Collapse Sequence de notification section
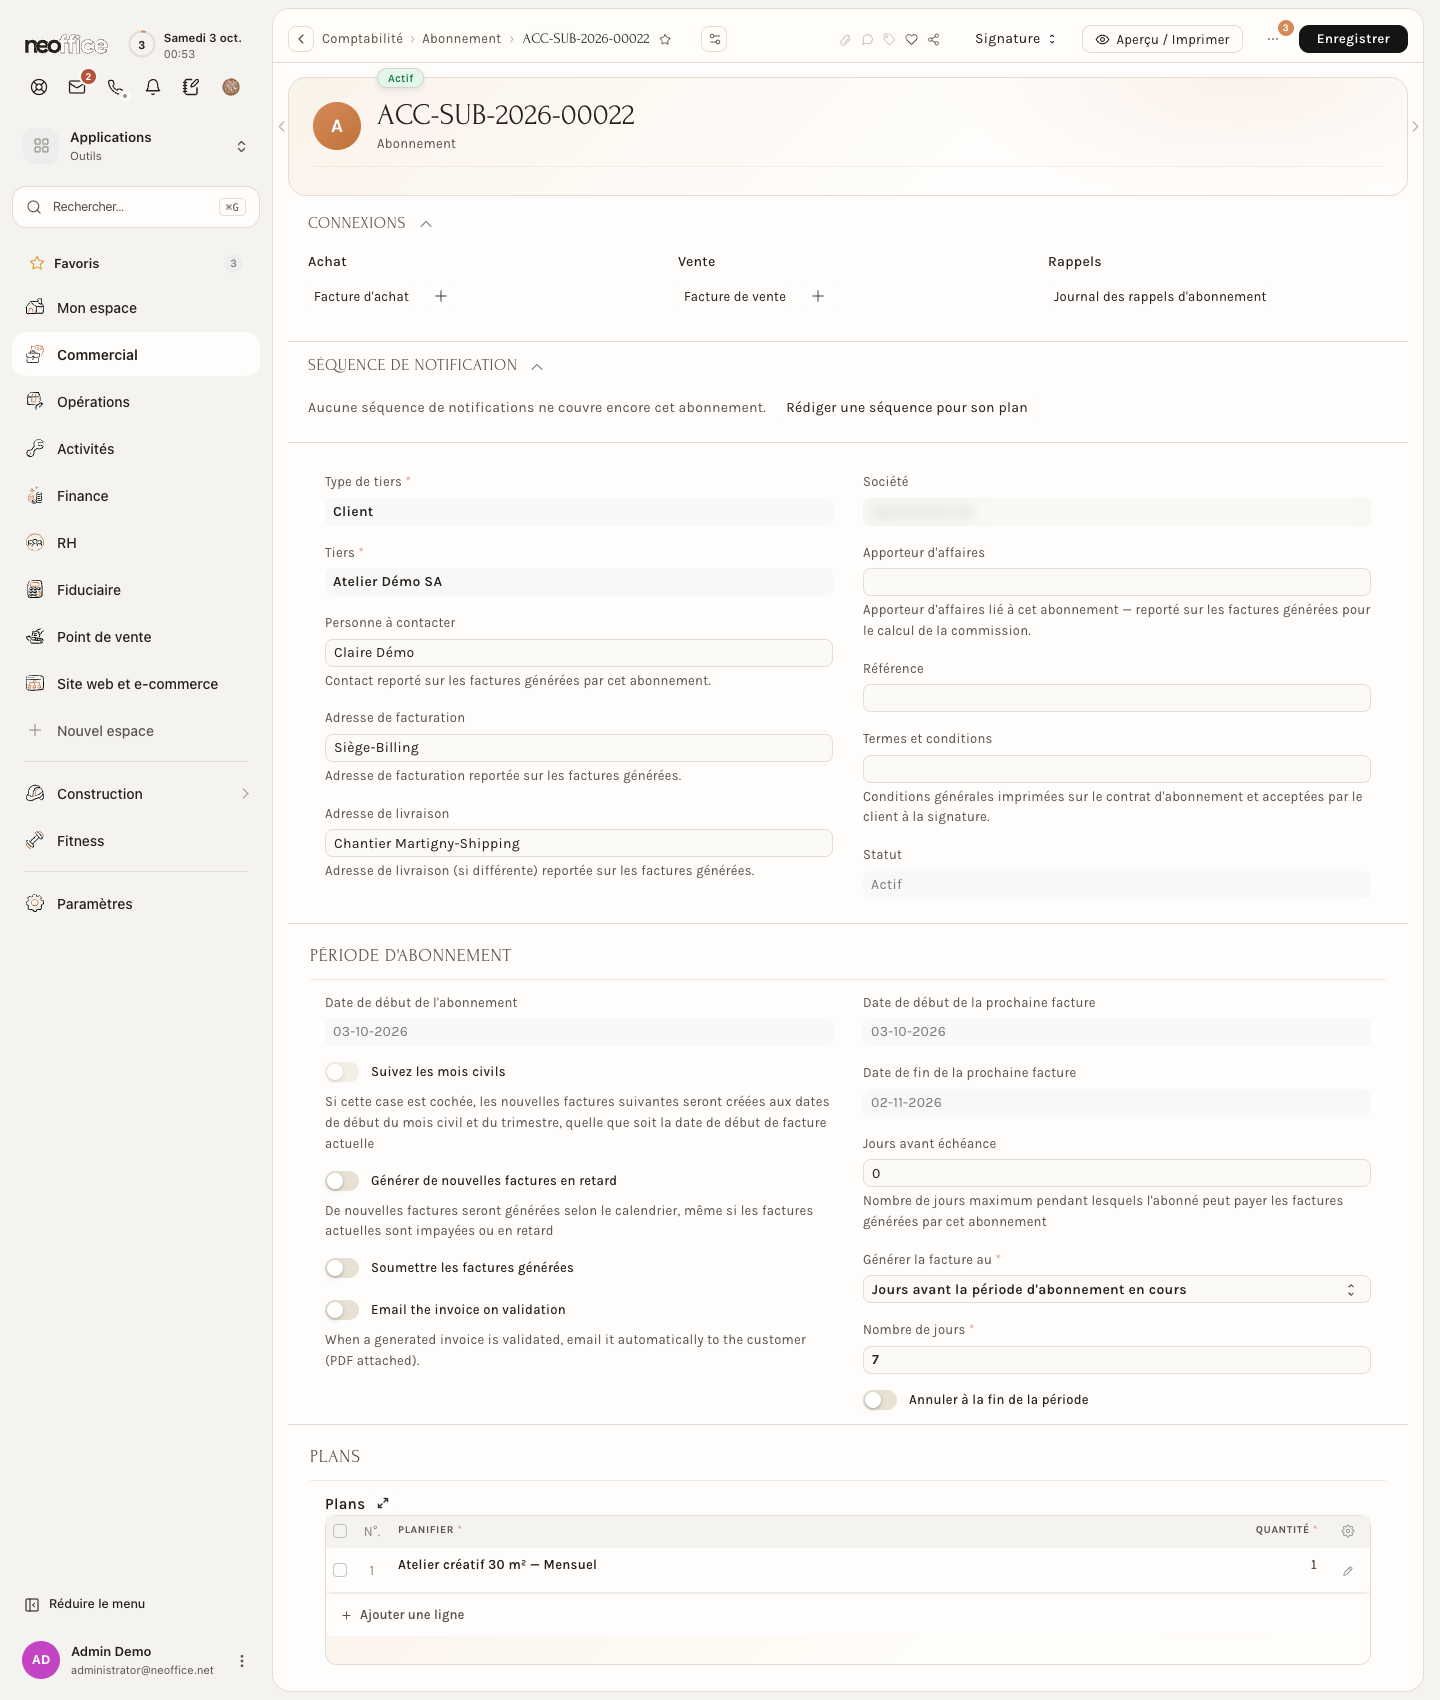Image resolution: width=1440 pixels, height=1700 pixels. pos(537,366)
